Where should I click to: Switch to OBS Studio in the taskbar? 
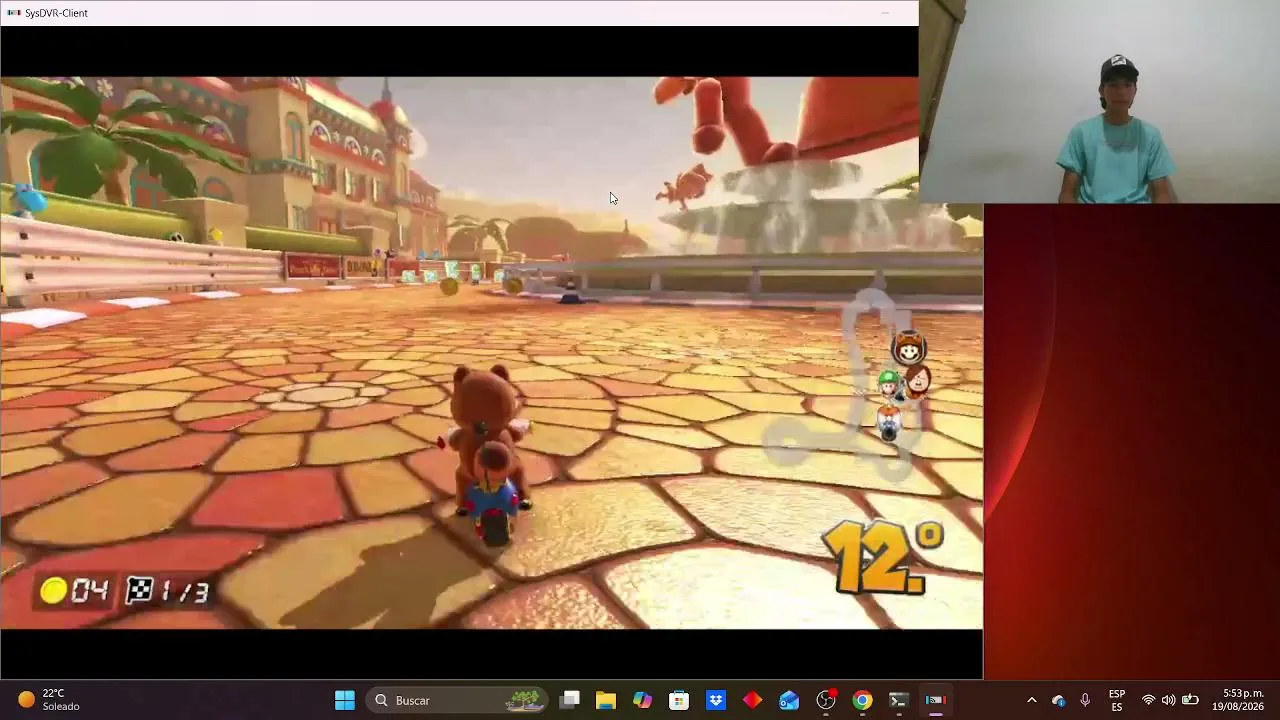pos(826,700)
